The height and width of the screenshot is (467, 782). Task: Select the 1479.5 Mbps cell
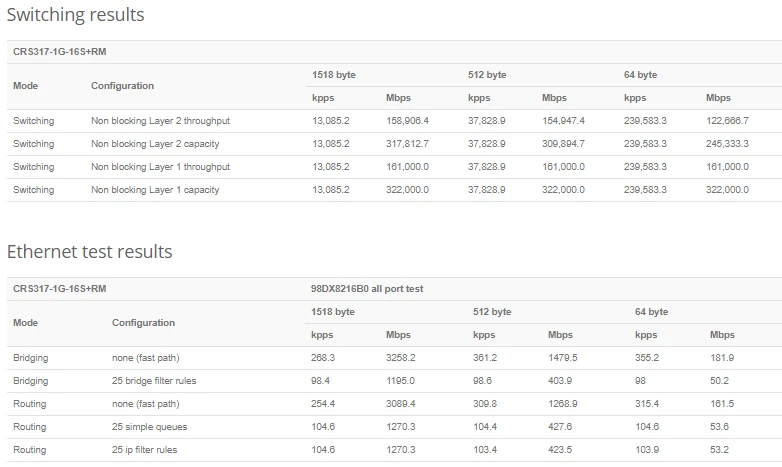point(563,358)
